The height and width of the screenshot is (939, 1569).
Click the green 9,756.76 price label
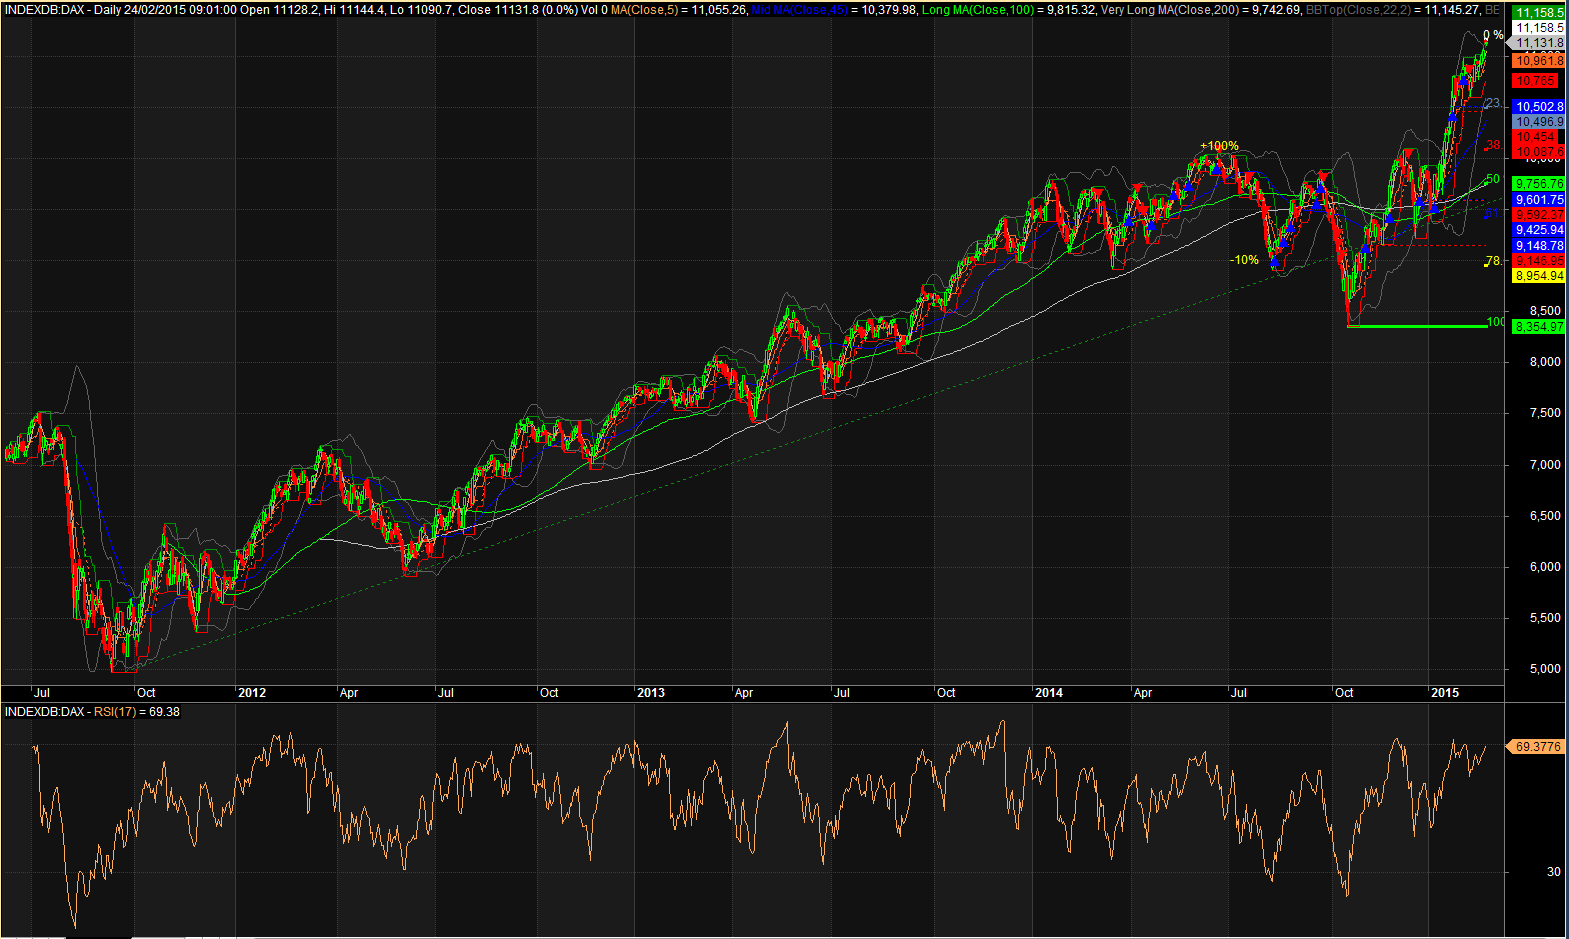pyautogui.click(x=1539, y=184)
